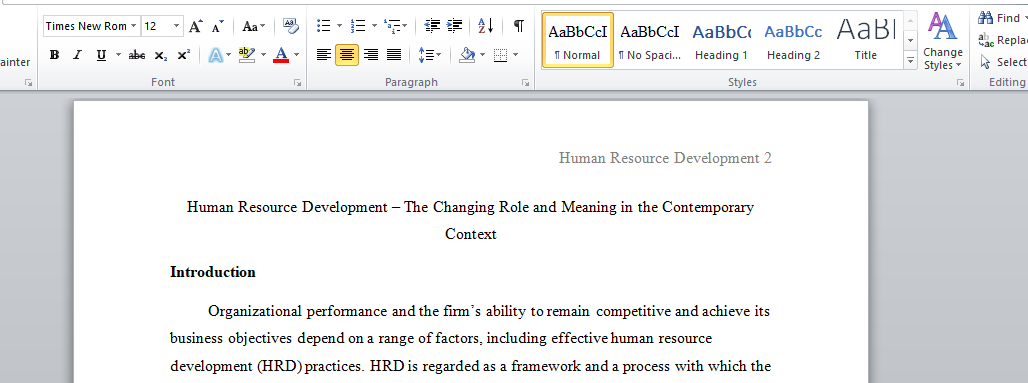Open the Clipboard dialog launcher
1028x383 pixels.
tap(29, 83)
